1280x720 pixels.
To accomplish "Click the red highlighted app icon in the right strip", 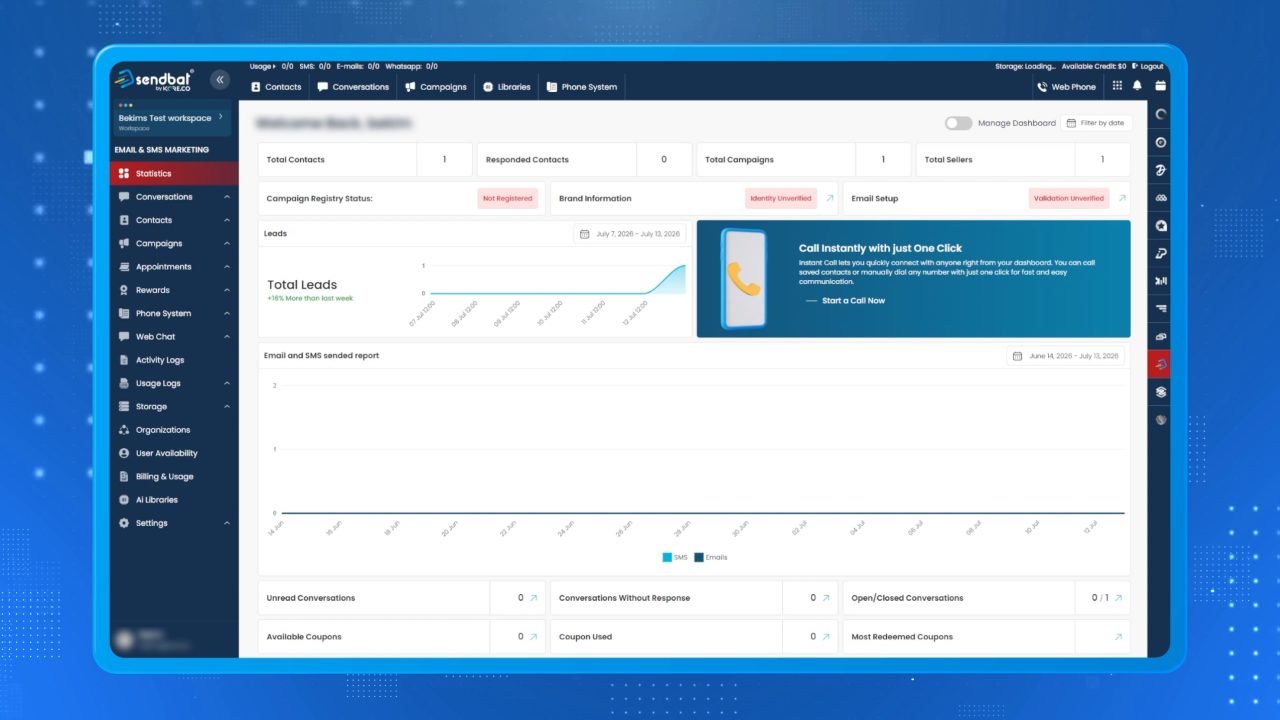I will pyautogui.click(x=1160, y=364).
